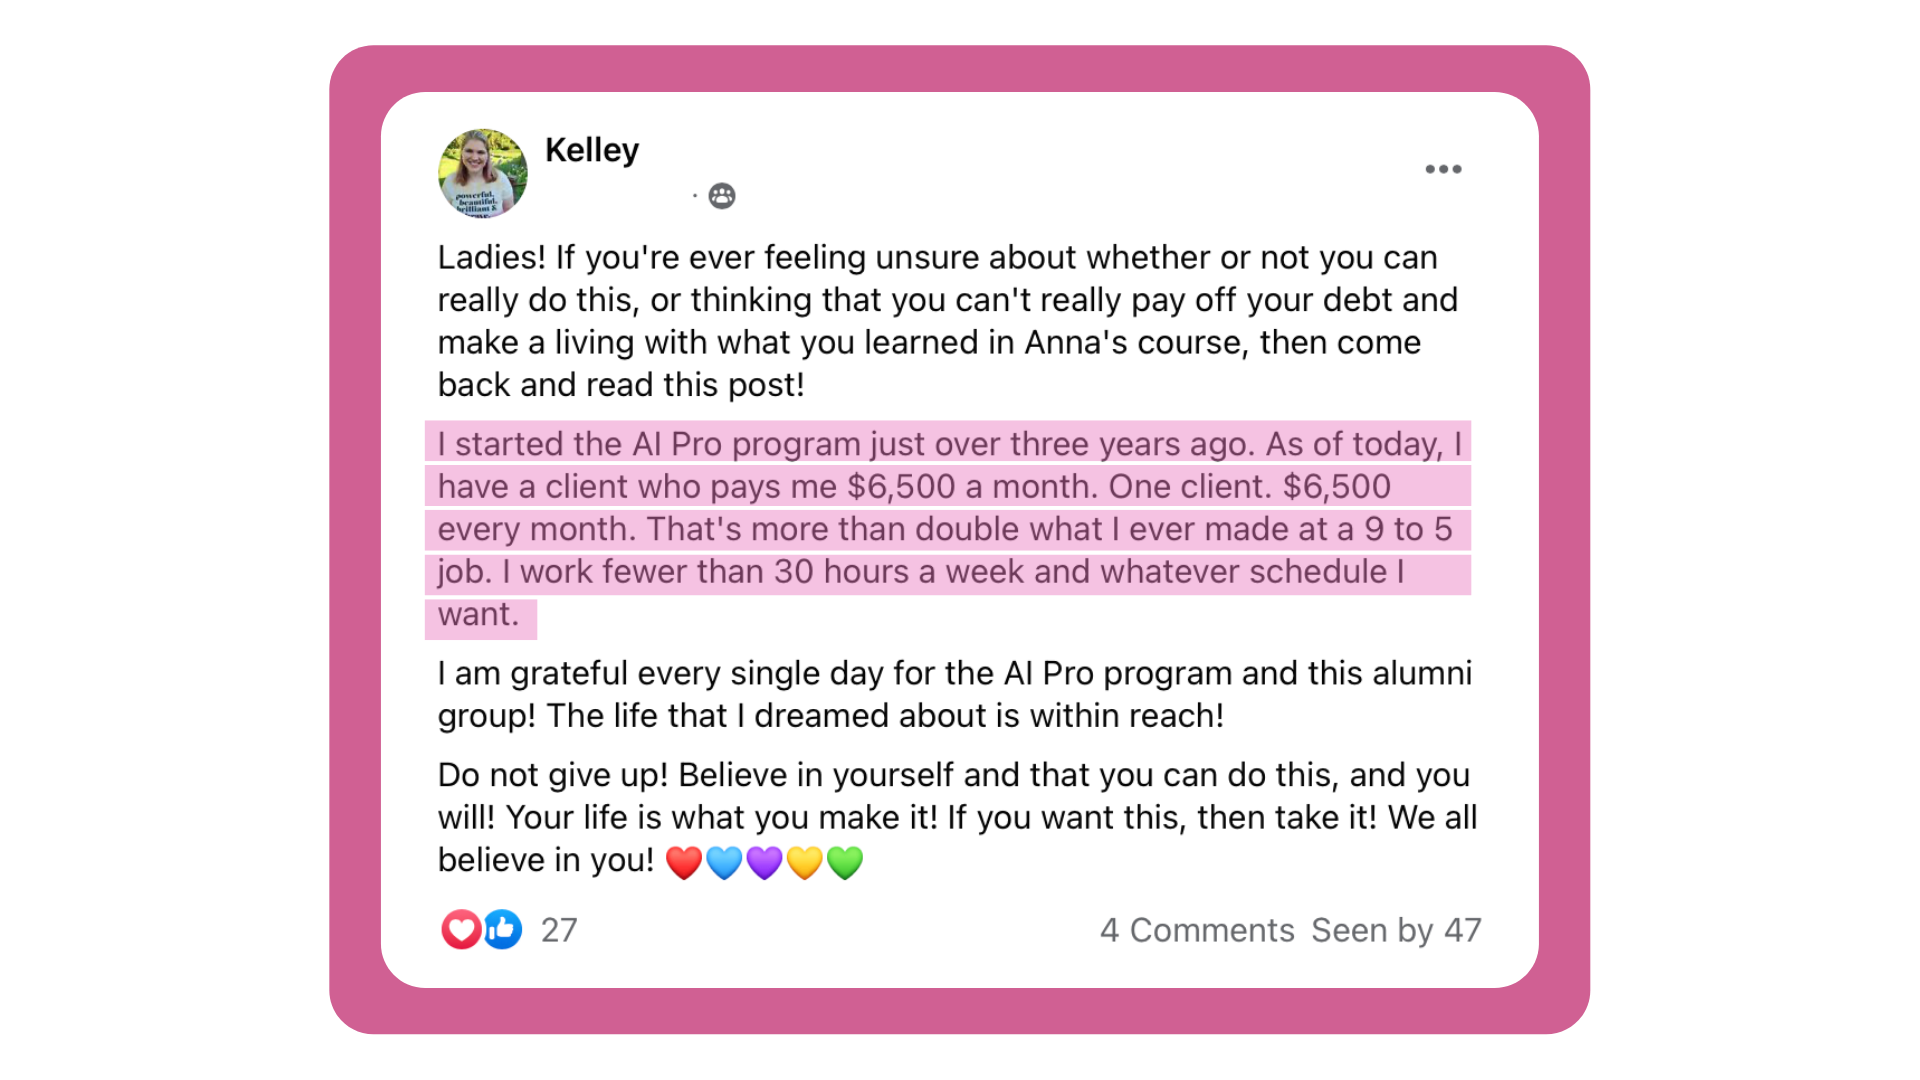
Task: Click the blue thumbs-up reaction icon
Action: pyautogui.click(x=503, y=930)
